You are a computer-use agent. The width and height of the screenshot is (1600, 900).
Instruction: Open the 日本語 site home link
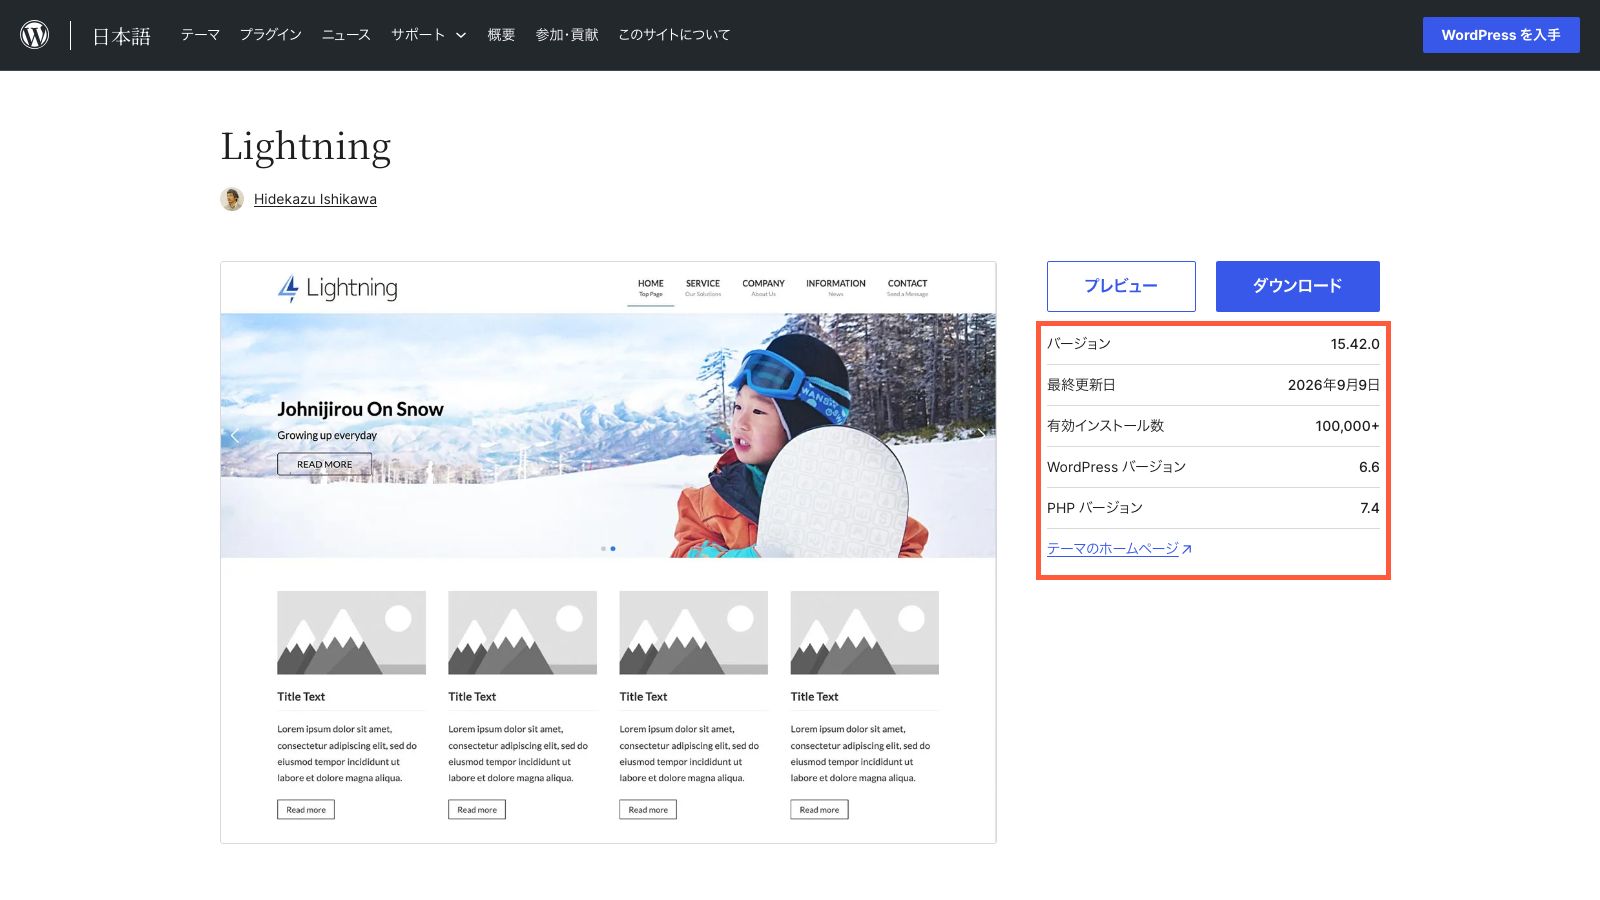coord(122,36)
